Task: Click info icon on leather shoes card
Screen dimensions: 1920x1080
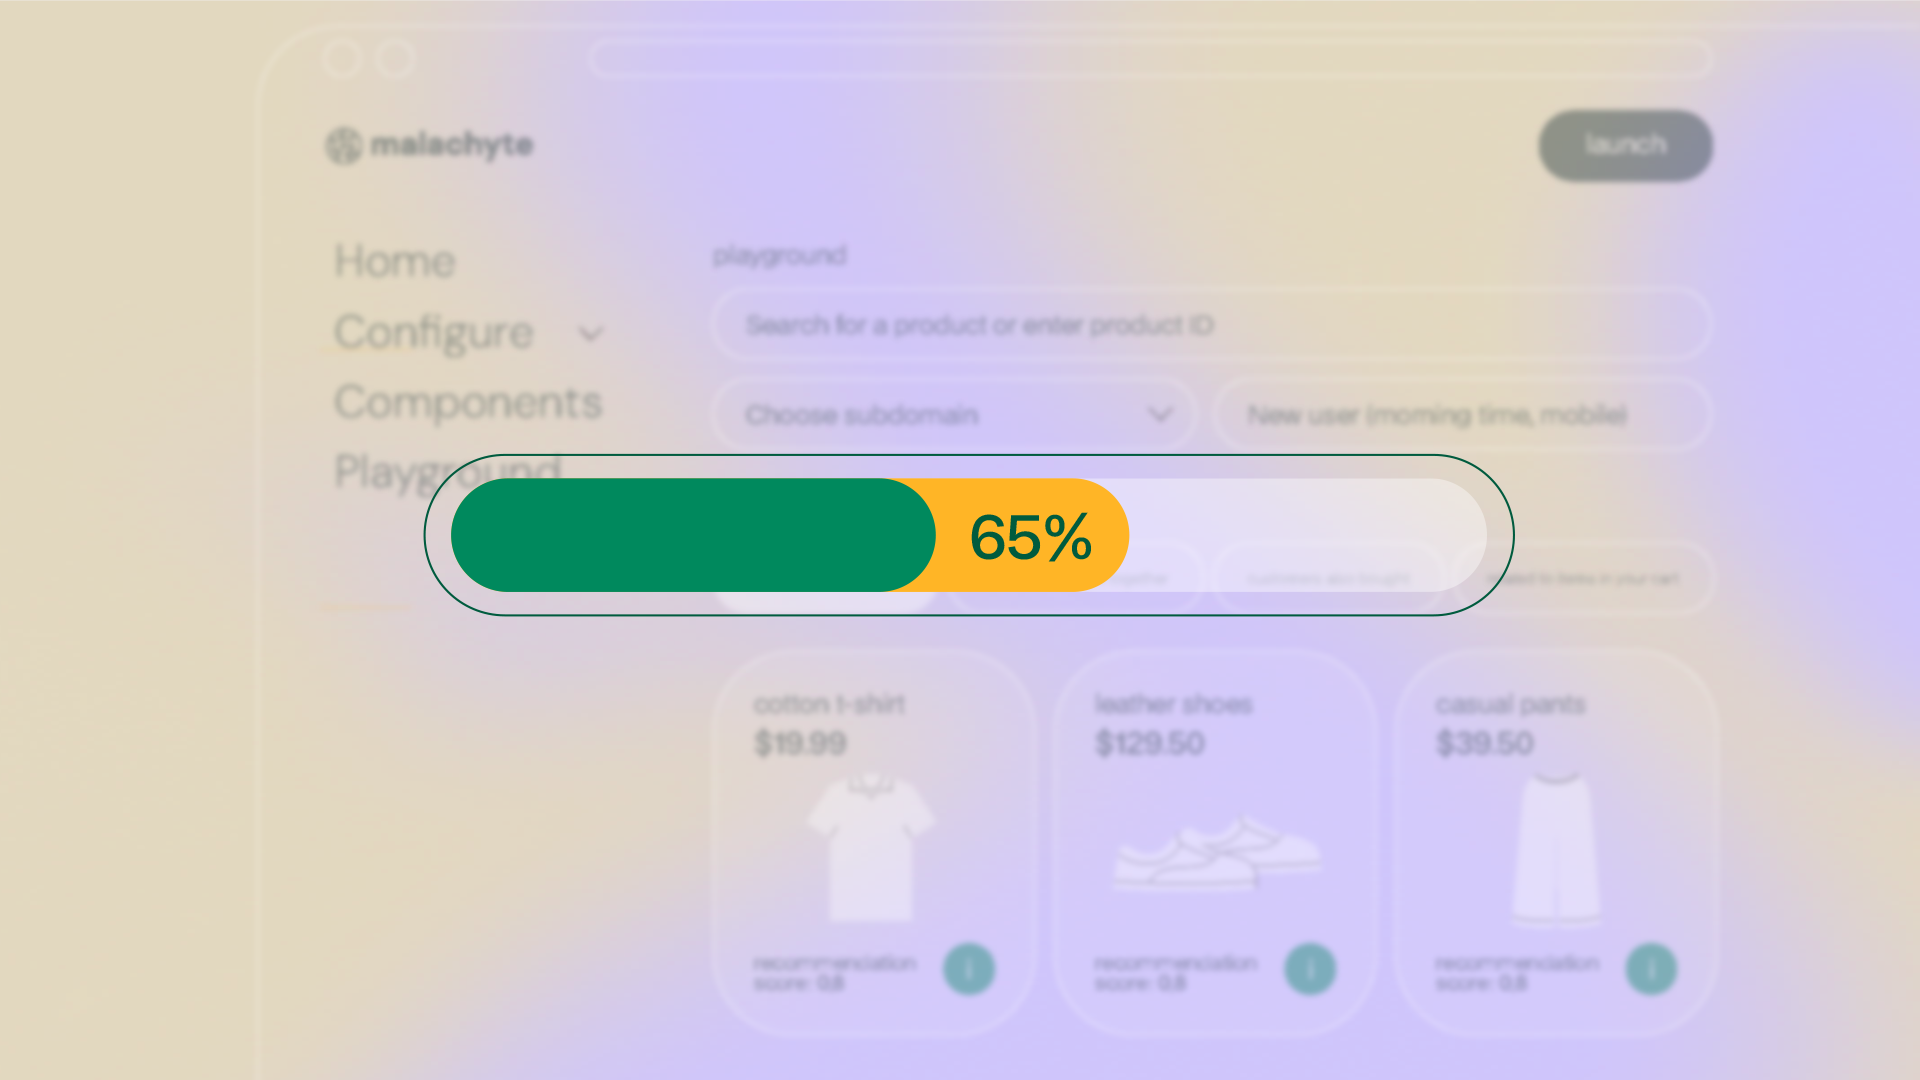Action: coord(1309,969)
